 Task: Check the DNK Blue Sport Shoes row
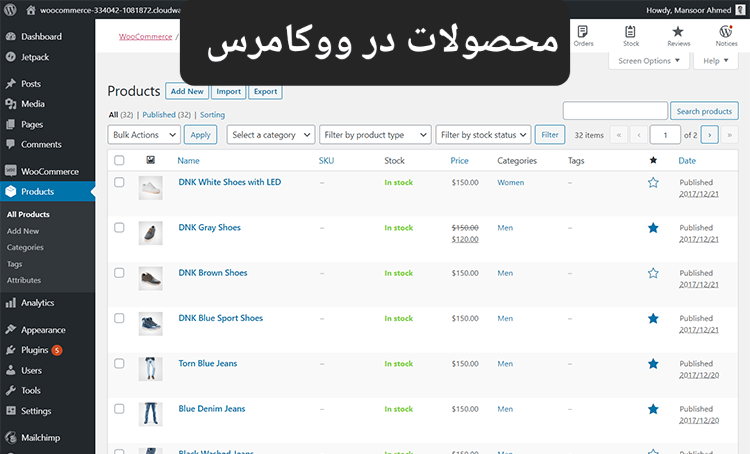point(119,318)
